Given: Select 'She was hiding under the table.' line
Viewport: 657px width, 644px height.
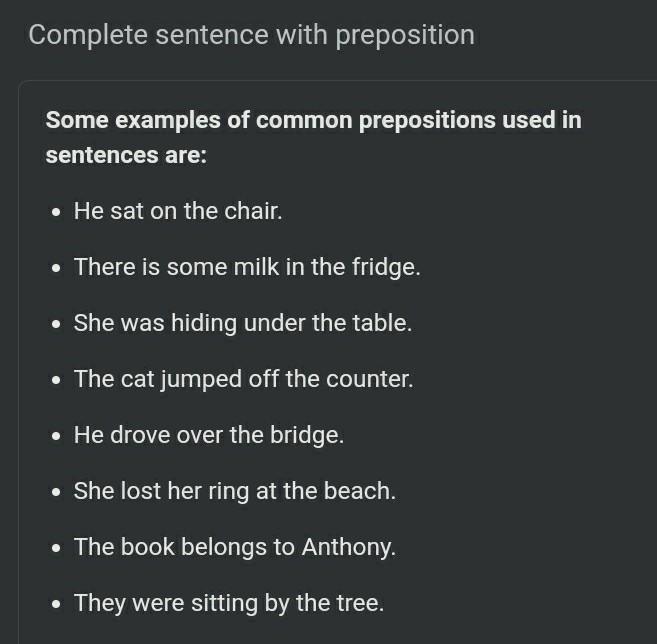Looking at the screenshot, I should point(242,324).
